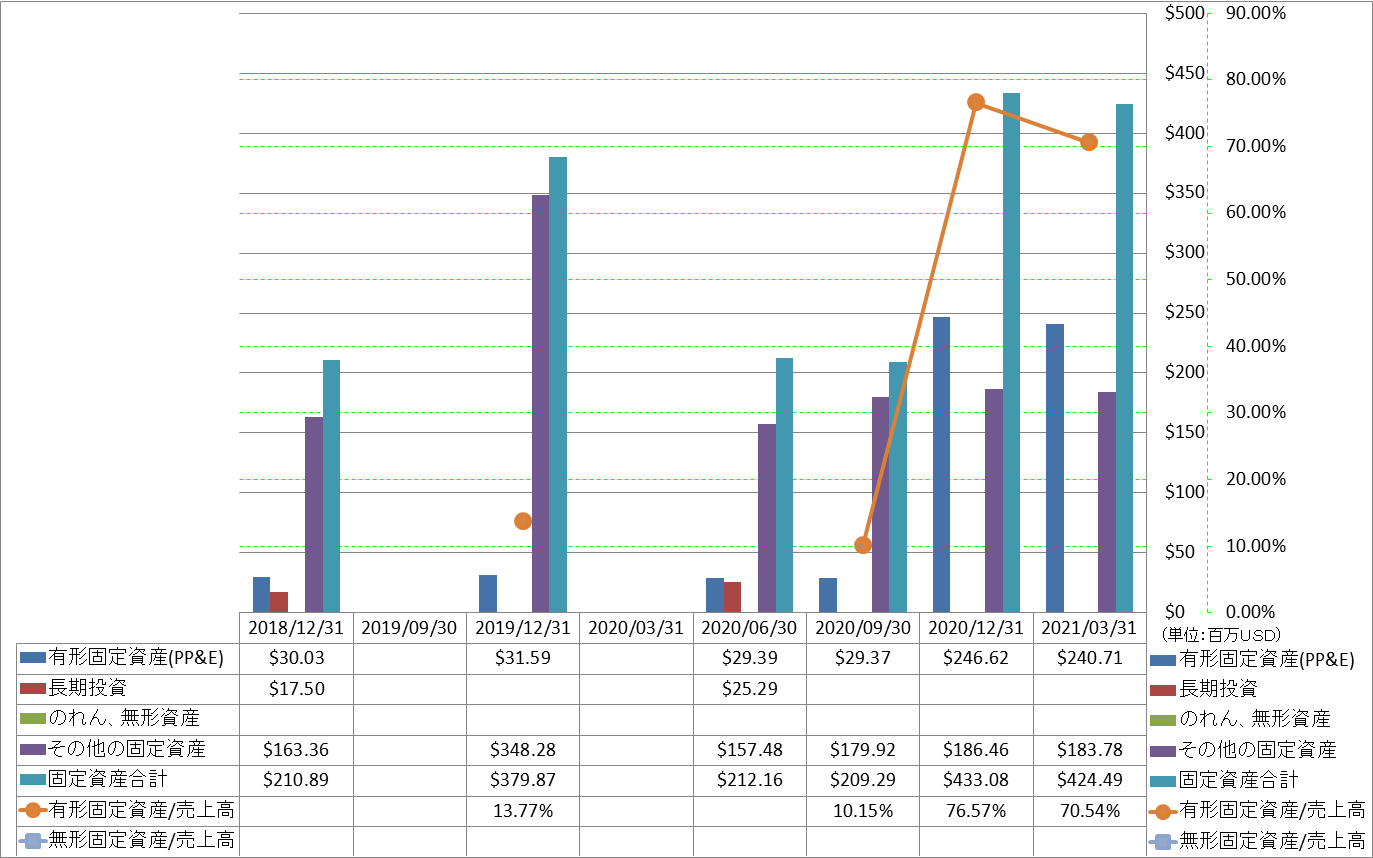This screenshot has width=1373, height=858.
Task: Click the 無形固定資産/売上高 row label in left table
Action: tap(141, 840)
